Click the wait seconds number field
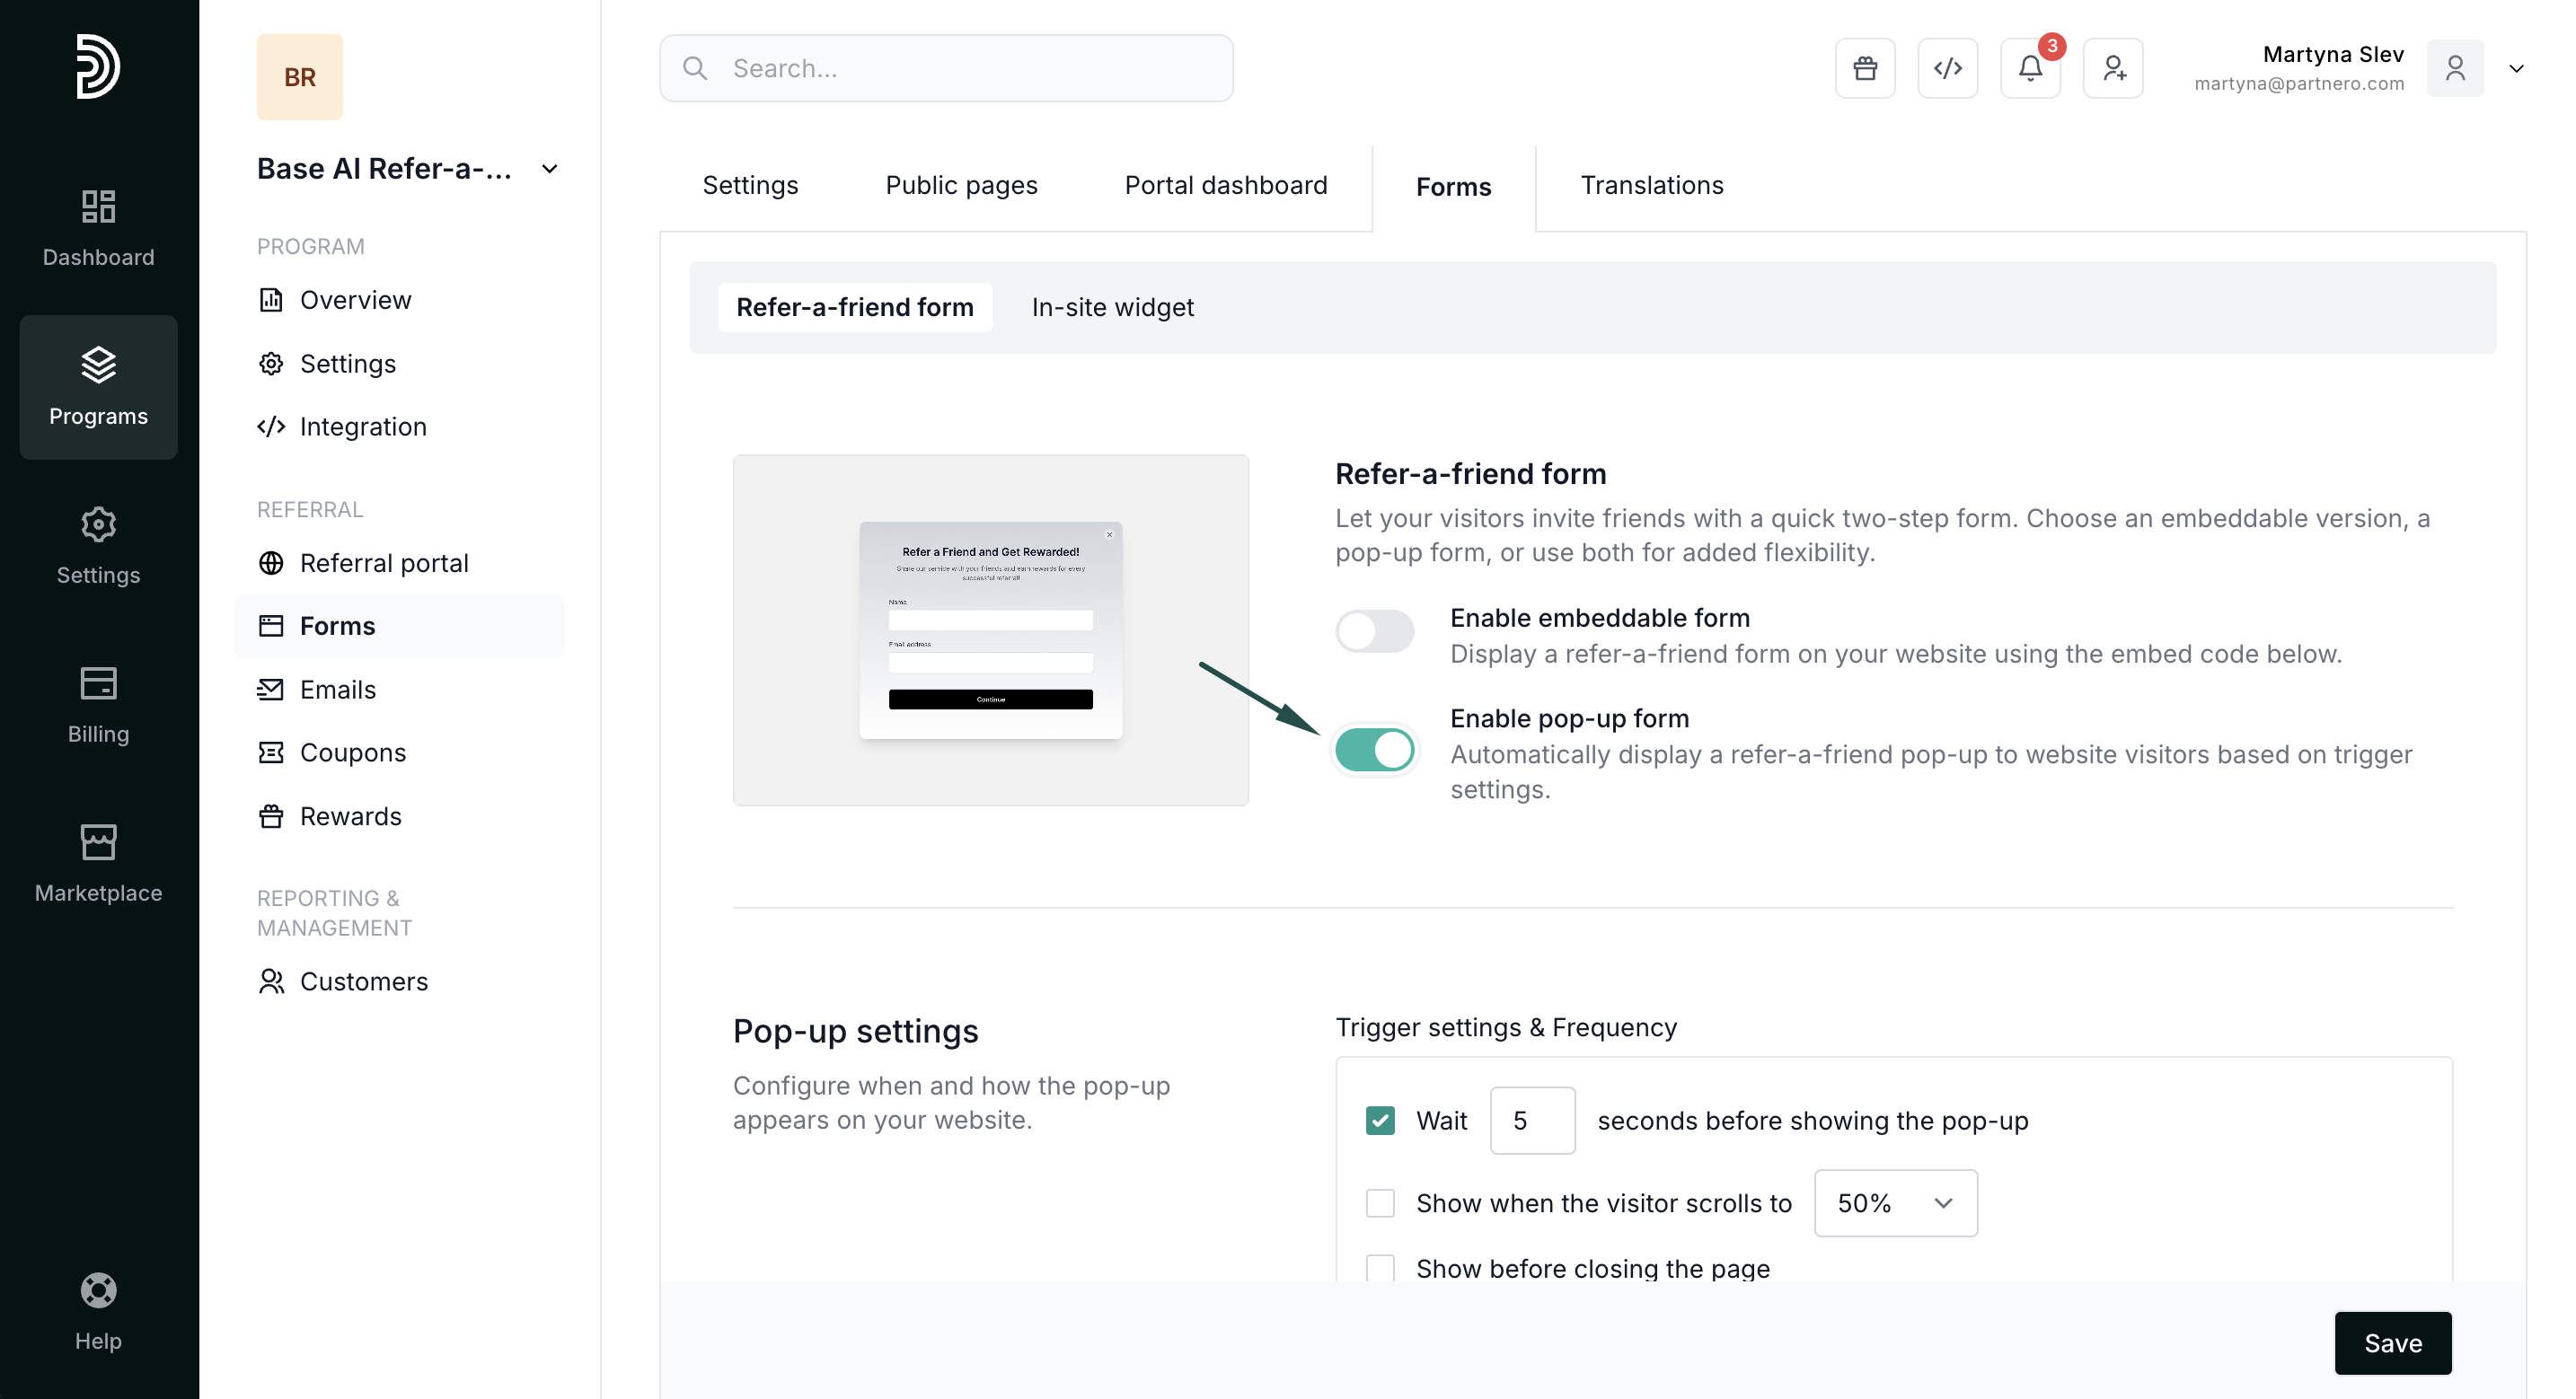 coord(1531,1120)
